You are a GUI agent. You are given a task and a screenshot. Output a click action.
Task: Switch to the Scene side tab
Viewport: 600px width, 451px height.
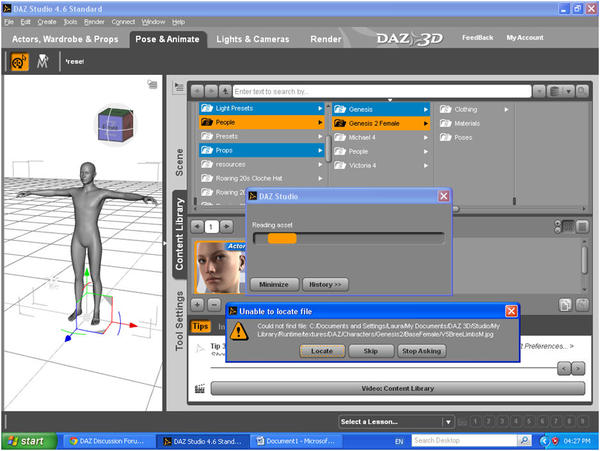179,163
